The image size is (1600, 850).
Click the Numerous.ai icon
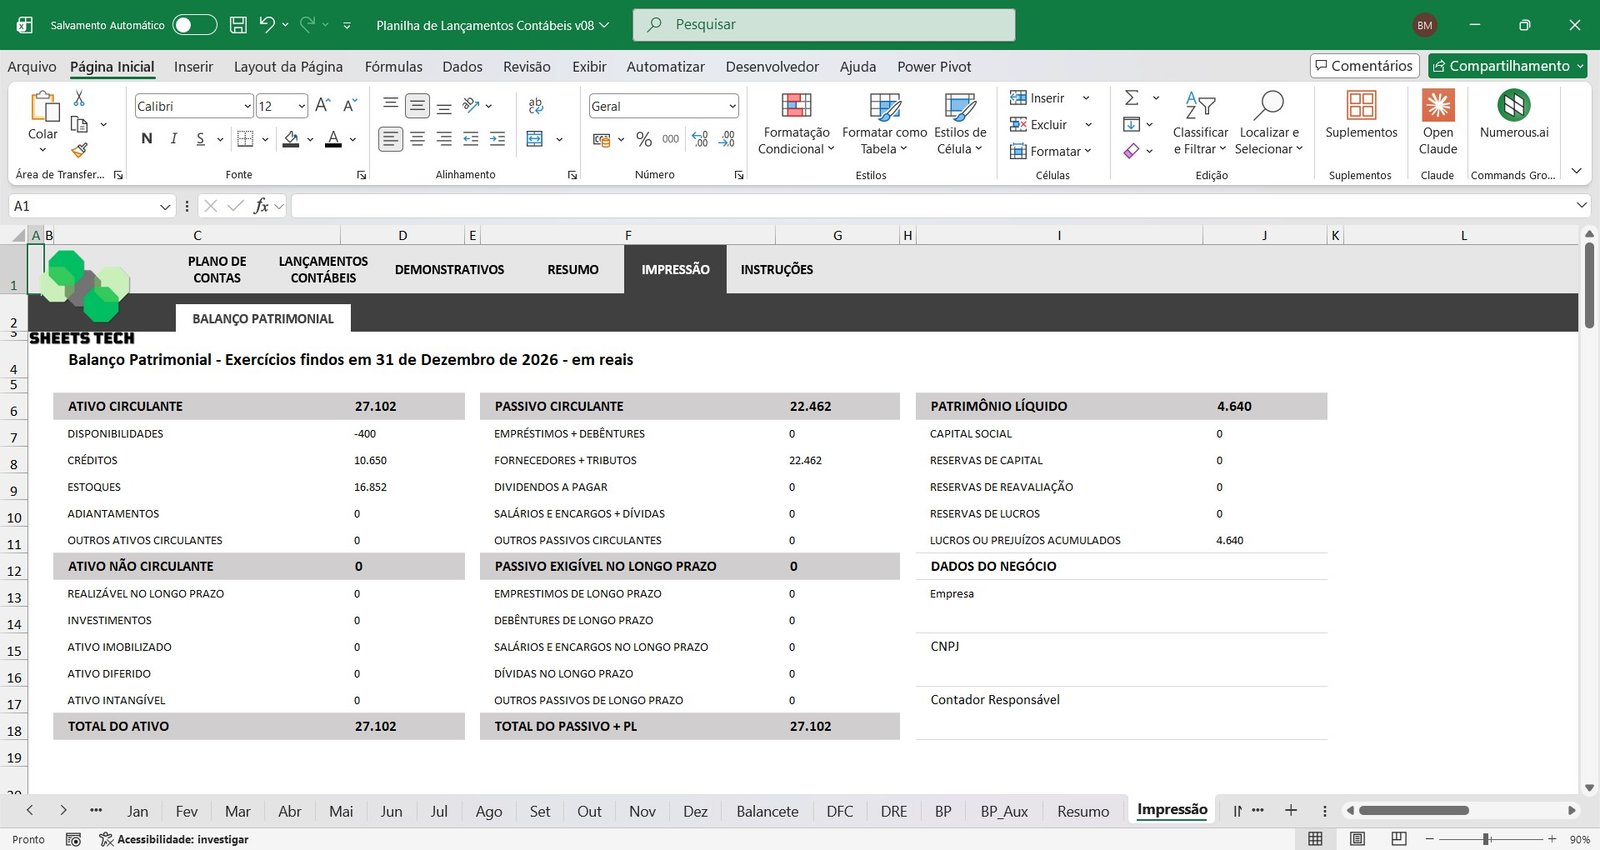tap(1513, 106)
